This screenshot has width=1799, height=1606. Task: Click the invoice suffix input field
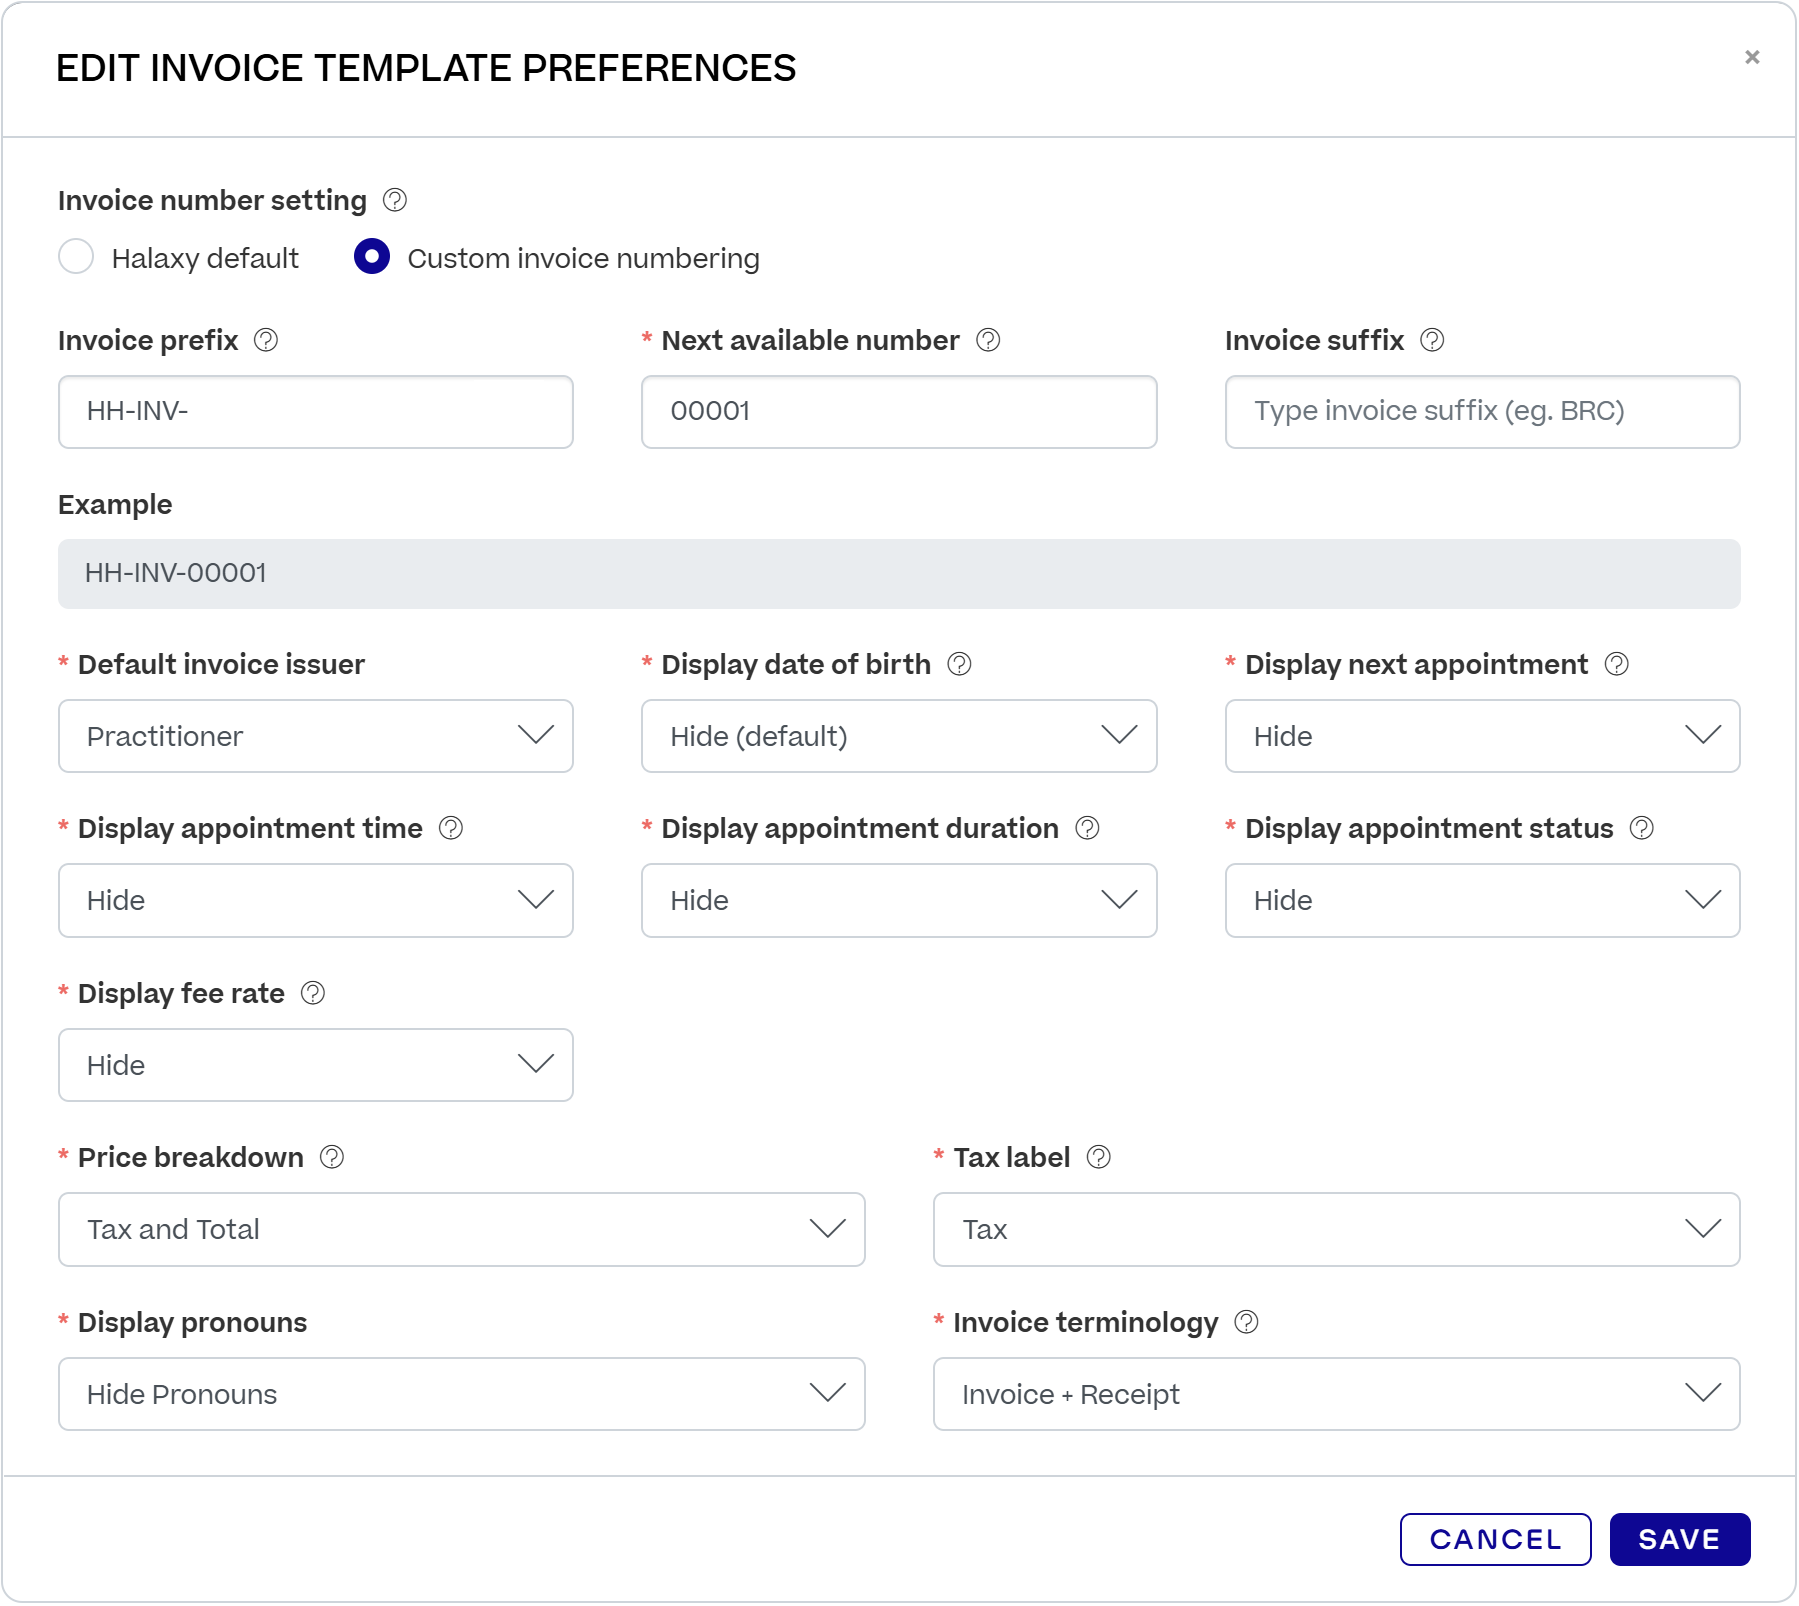[1482, 412]
